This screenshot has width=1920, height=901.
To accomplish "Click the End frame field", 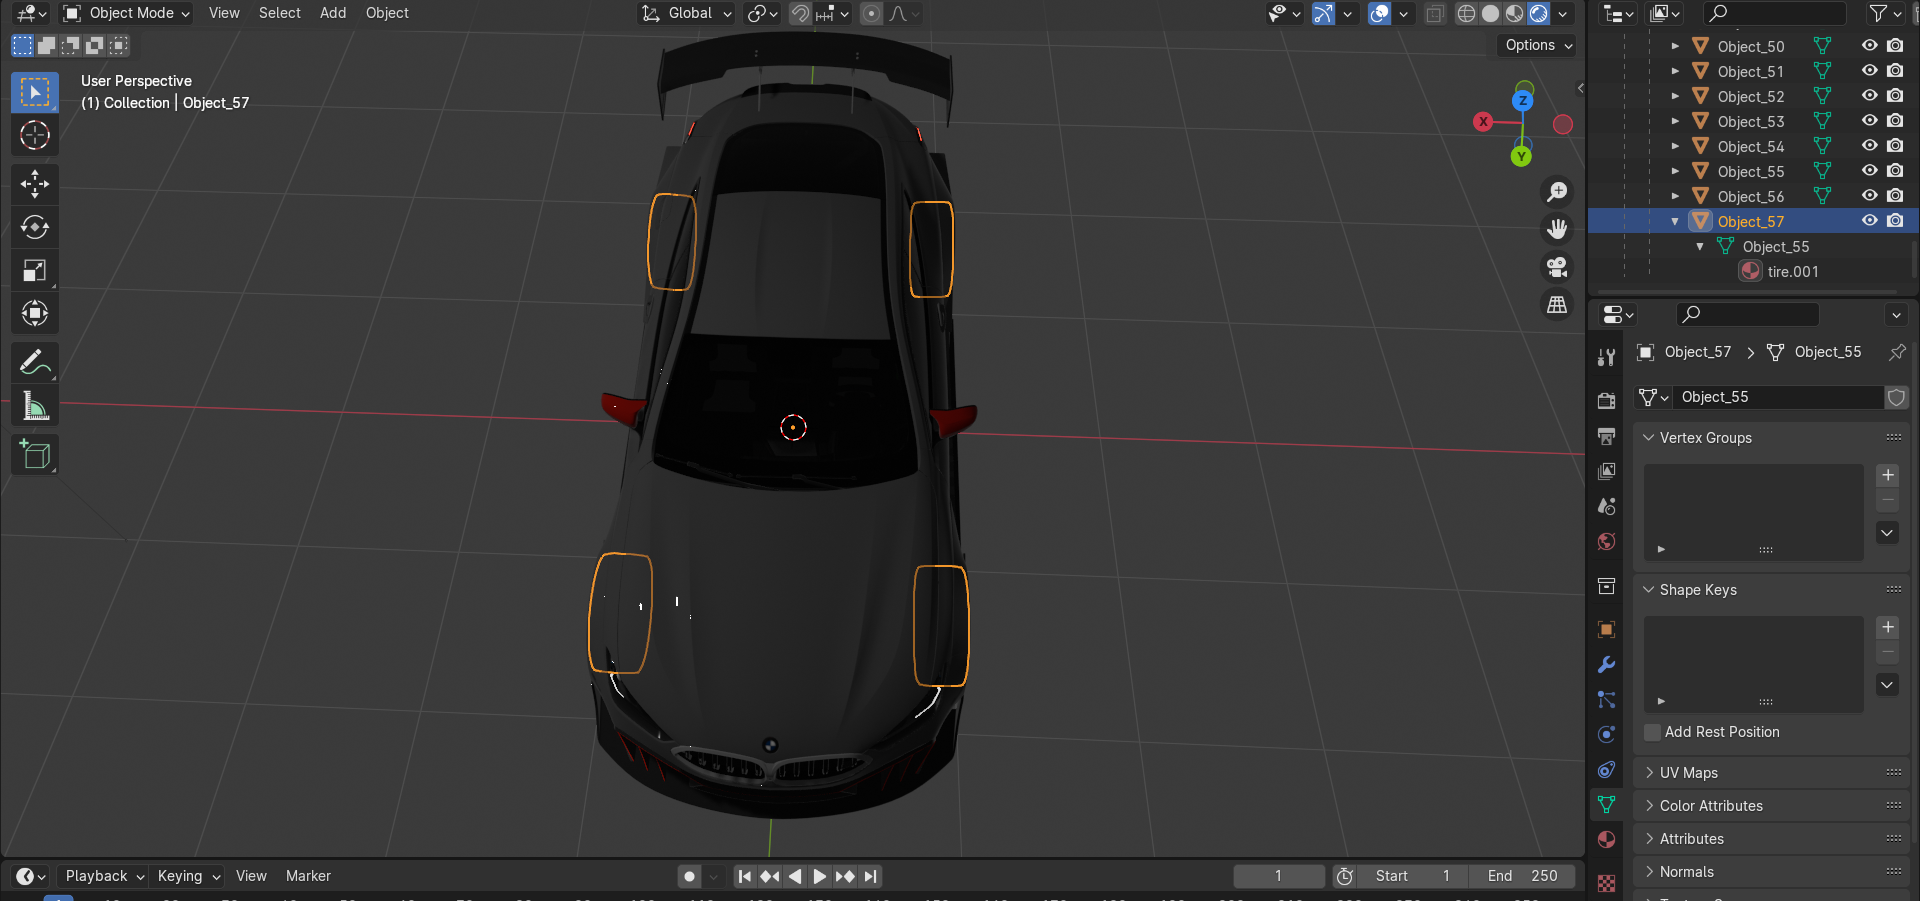I will pos(1522,876).
